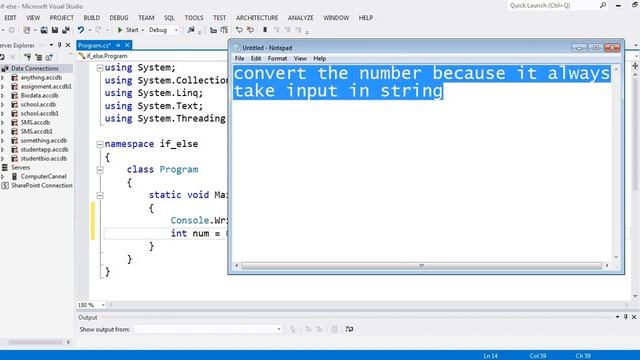Expand the anything.accdb connection

coord(3,77)
